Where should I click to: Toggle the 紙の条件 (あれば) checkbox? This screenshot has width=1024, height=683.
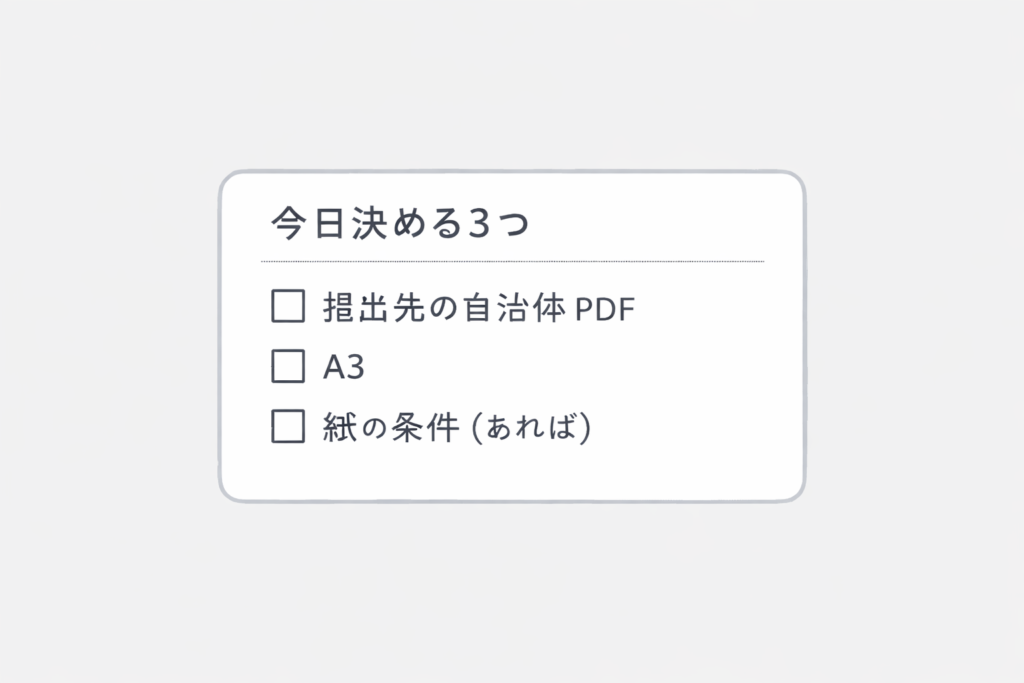tap(288, 427)
